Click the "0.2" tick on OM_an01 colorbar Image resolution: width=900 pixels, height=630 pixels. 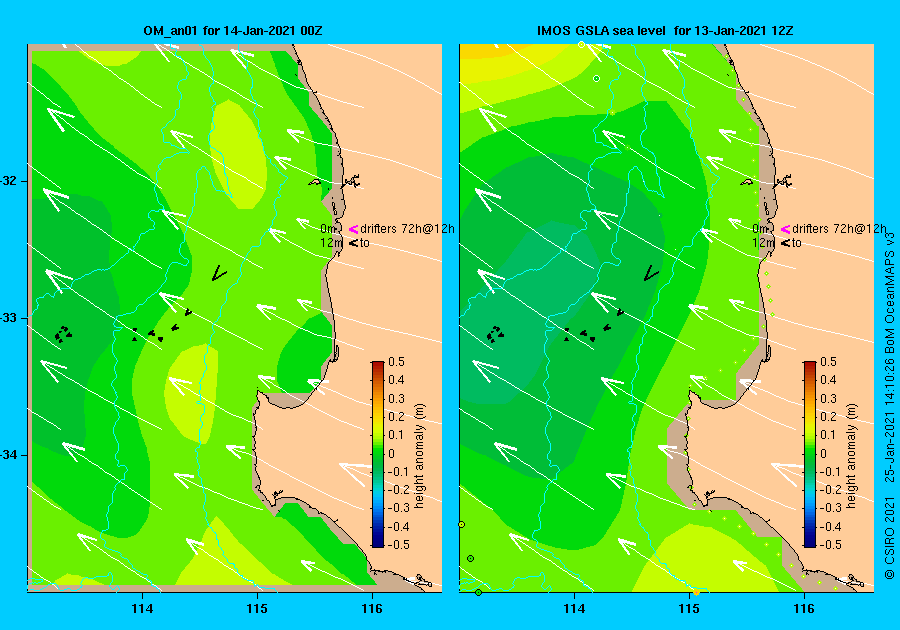coord(397,417)
